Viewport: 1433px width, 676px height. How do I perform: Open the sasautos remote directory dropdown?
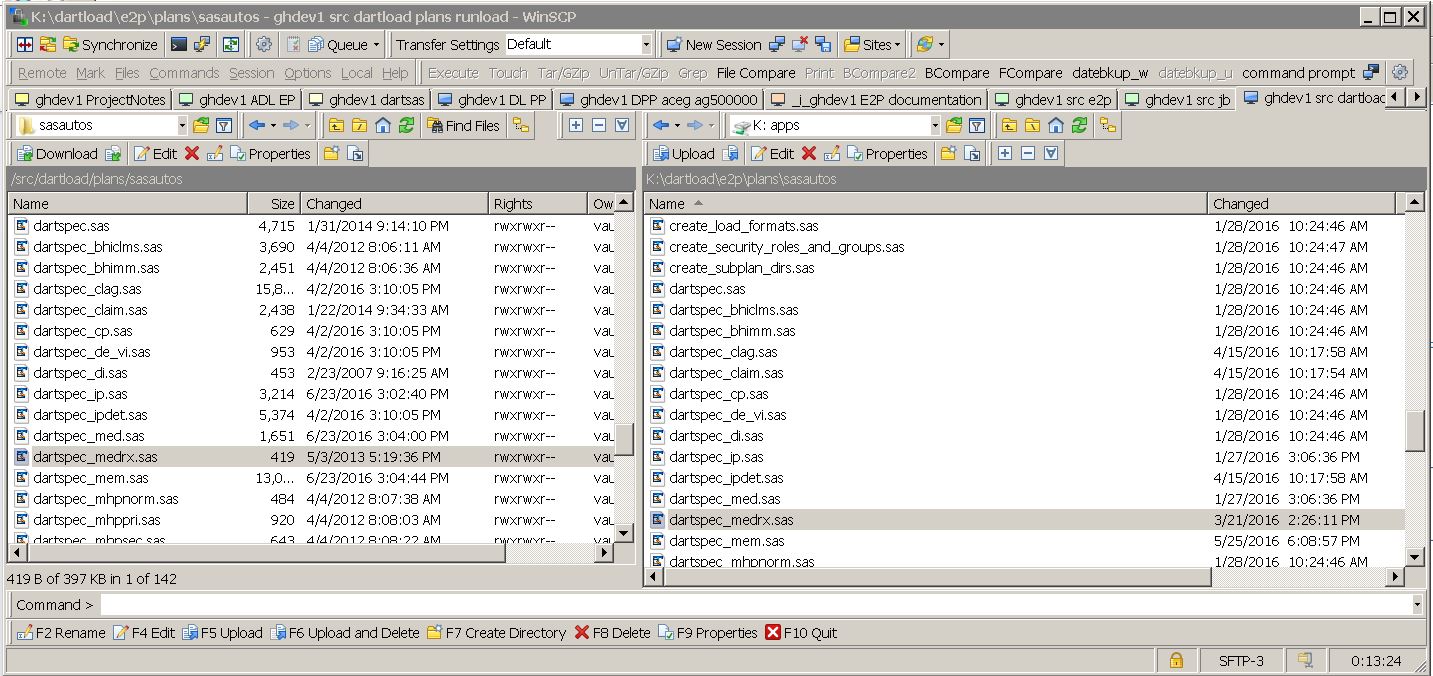coord(181,126)
